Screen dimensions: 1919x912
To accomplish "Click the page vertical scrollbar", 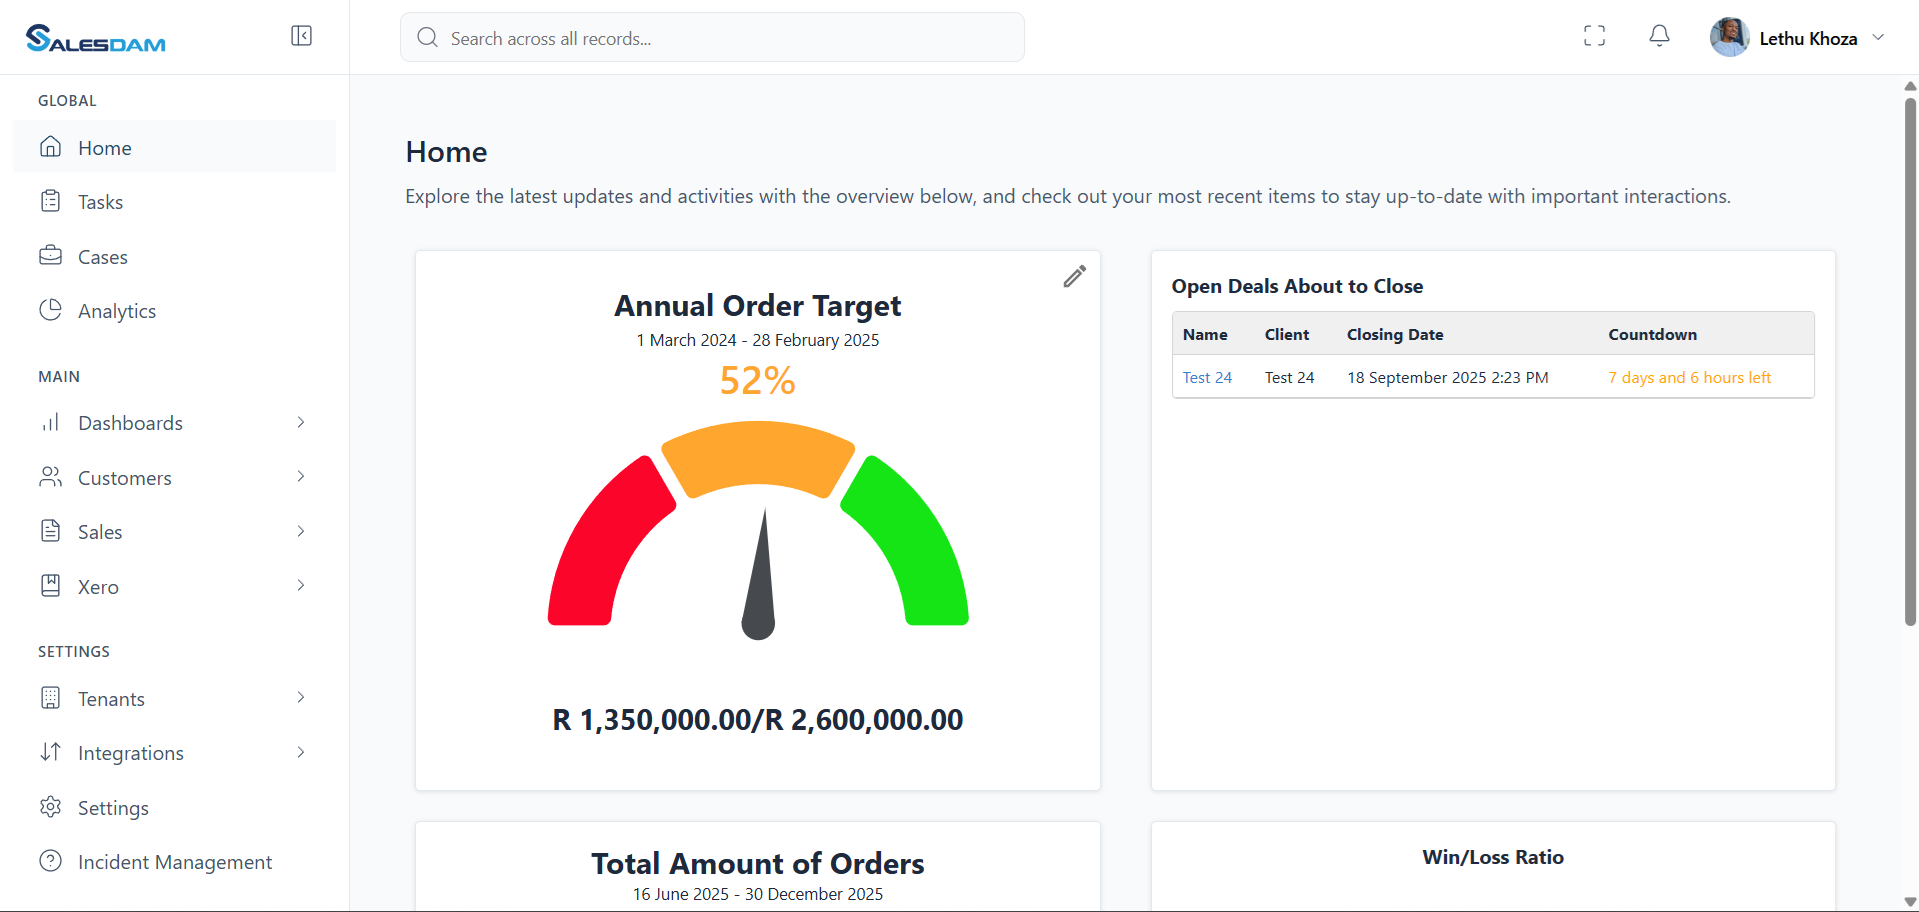I will 1910,360.
